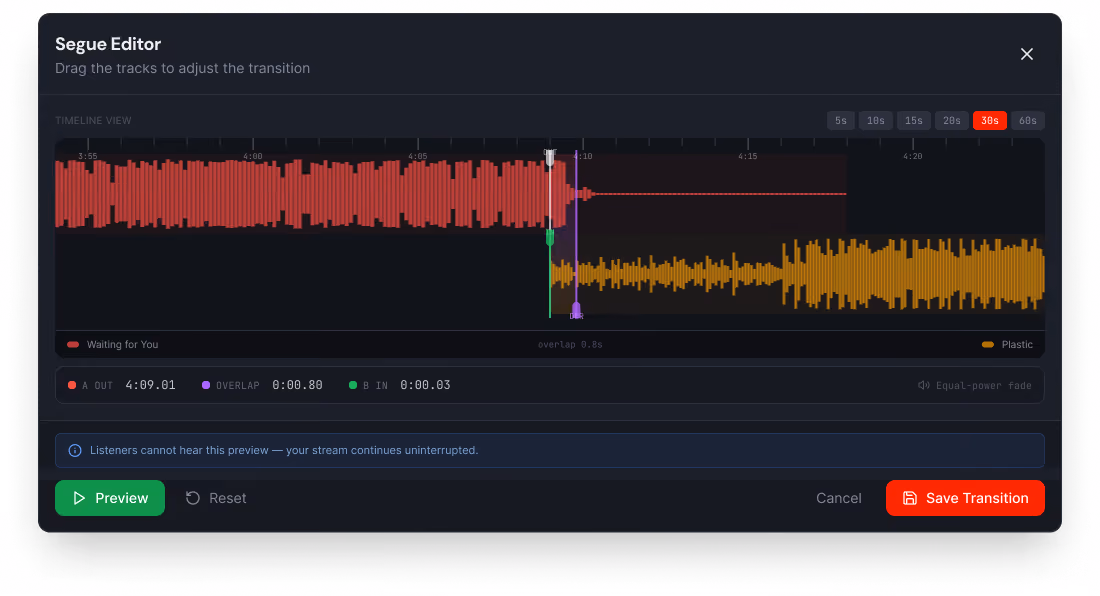Click the 4:05 mark on the ruler
The image size is (1100, 596).
(417, 156)
